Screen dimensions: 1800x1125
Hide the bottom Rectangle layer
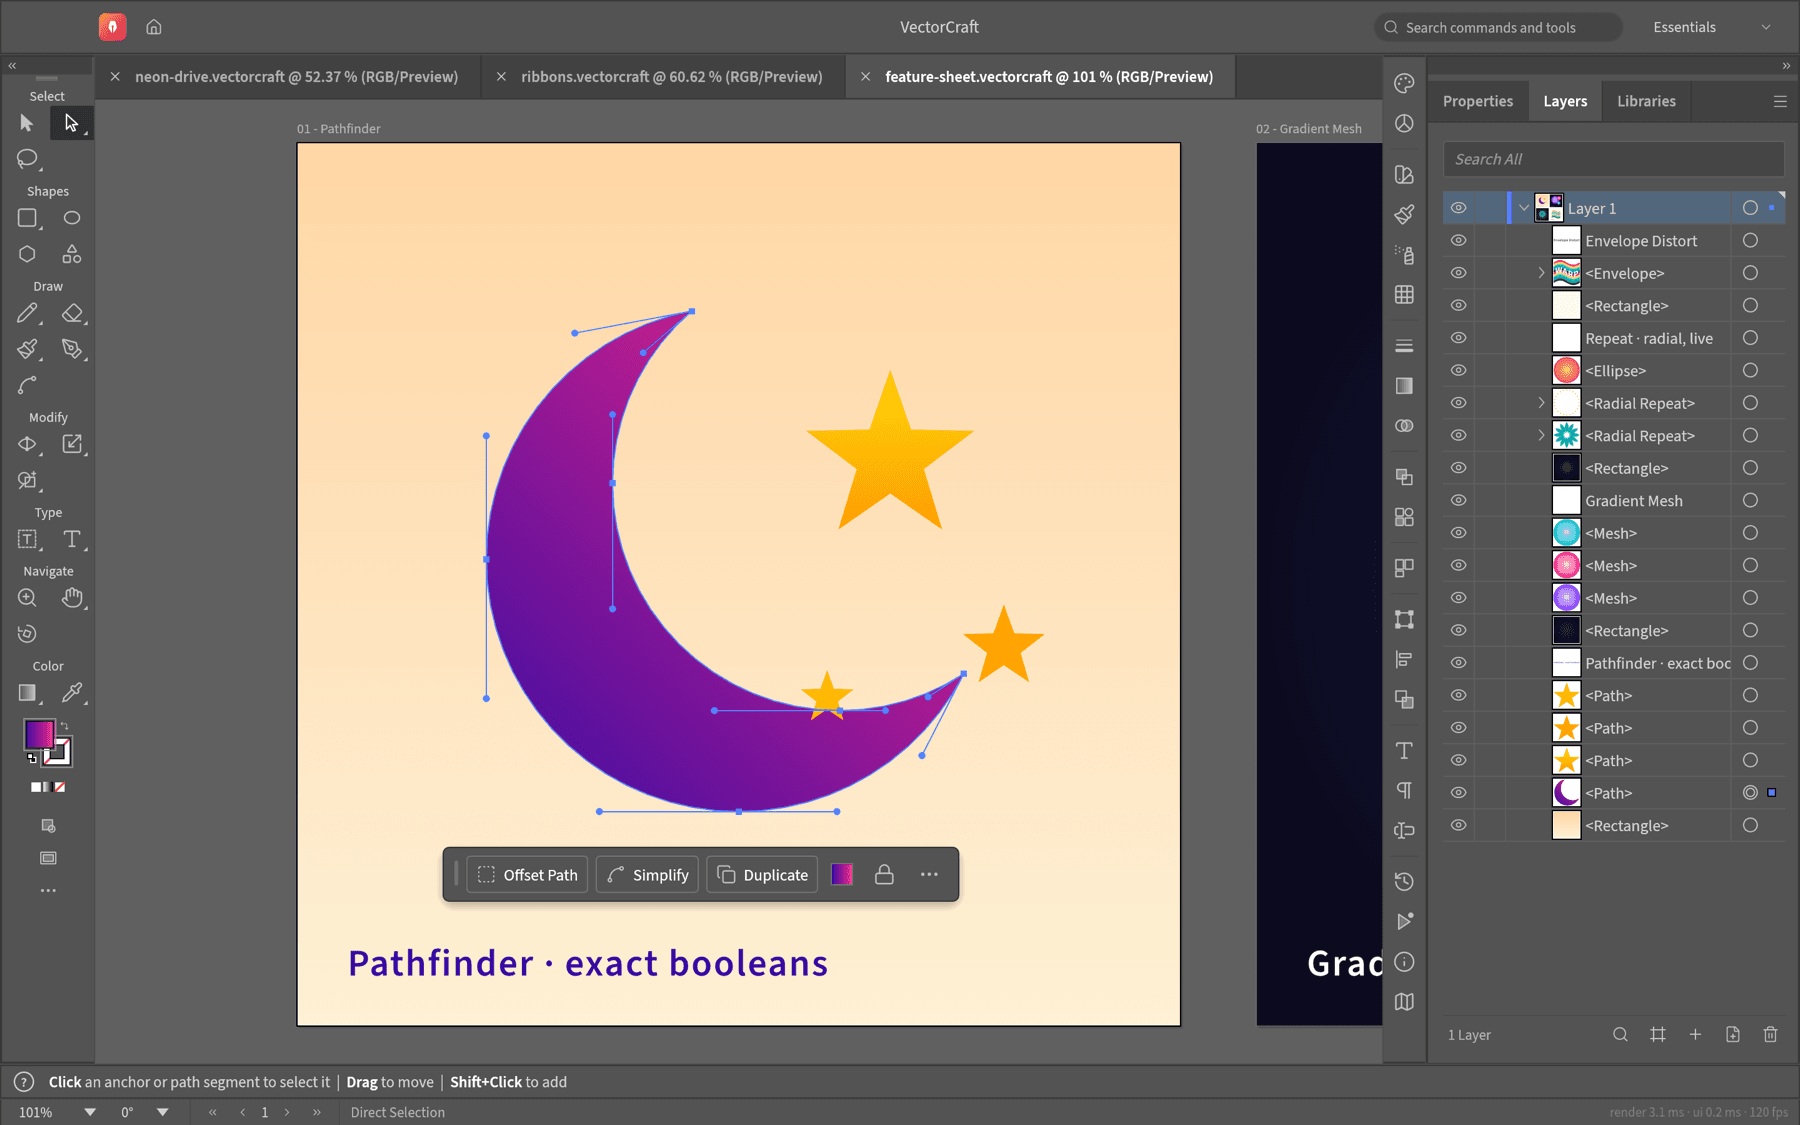coord(1459,826)
